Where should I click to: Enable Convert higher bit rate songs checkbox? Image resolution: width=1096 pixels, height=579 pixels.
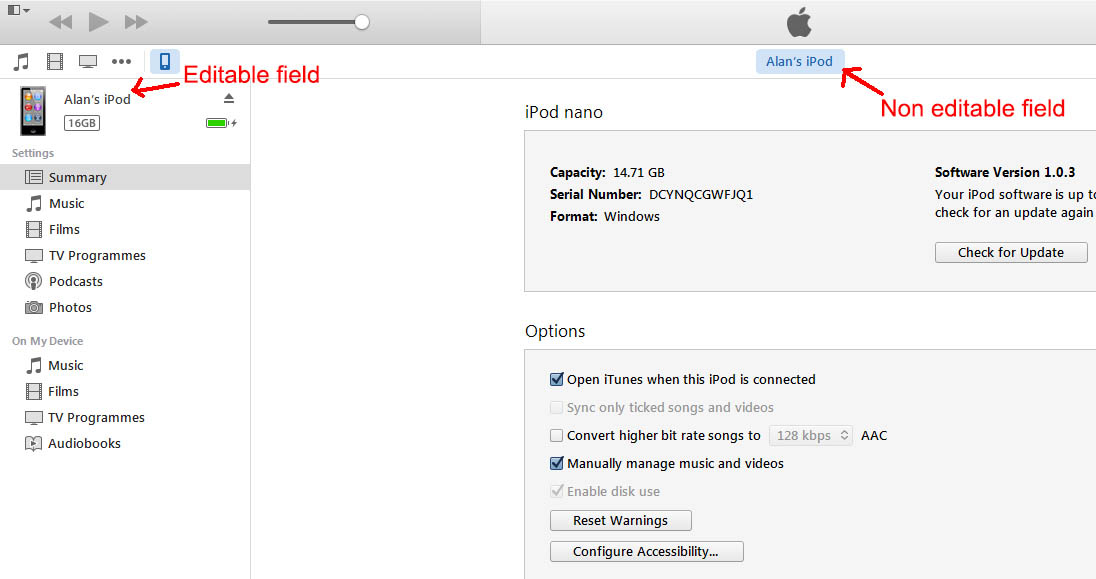point(556,435)
